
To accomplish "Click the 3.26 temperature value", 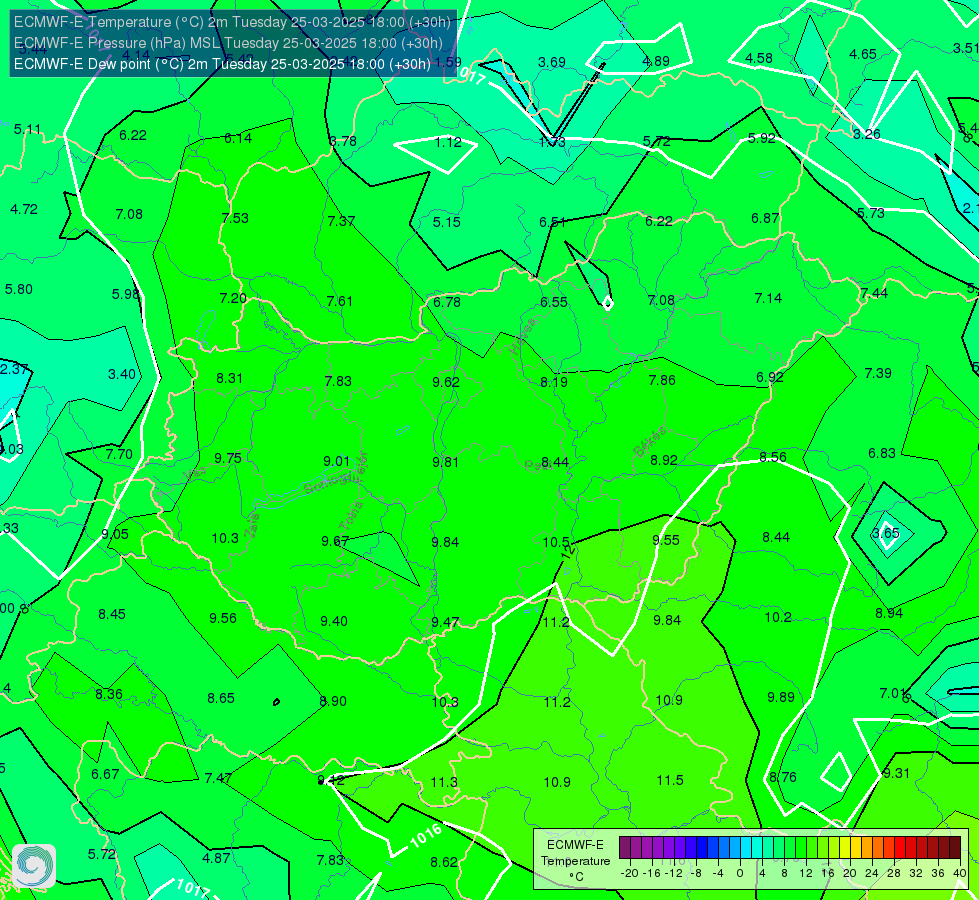I will click(867, 134).
